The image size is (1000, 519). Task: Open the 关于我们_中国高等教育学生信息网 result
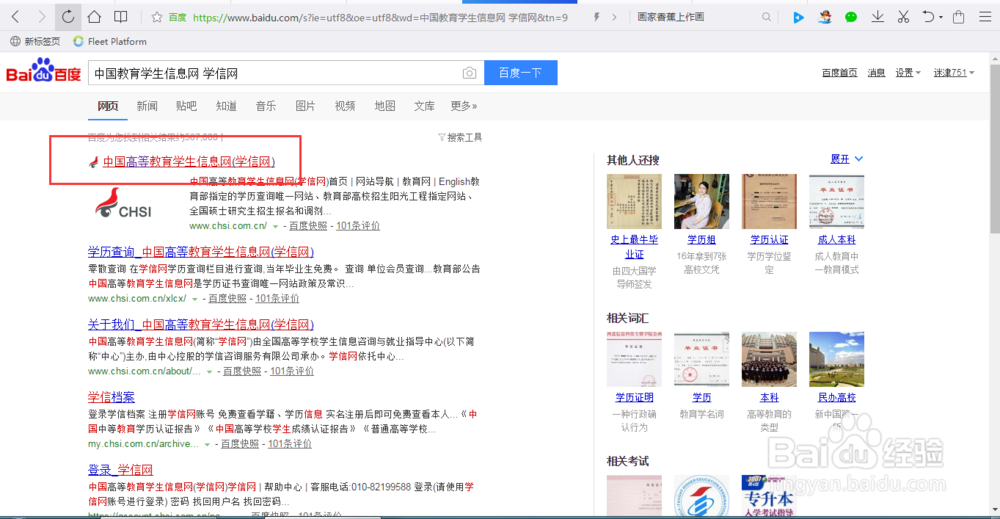coord(201,325)
